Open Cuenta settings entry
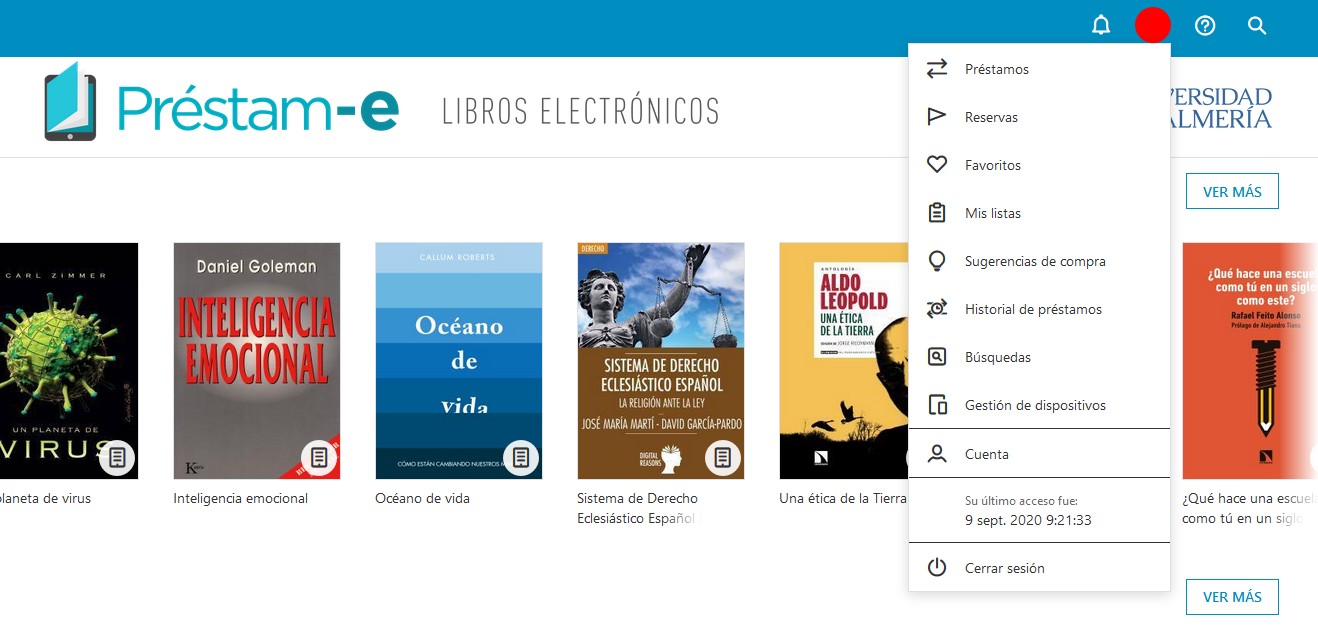The image size is (1318, 627). (x=1039, y=454)
